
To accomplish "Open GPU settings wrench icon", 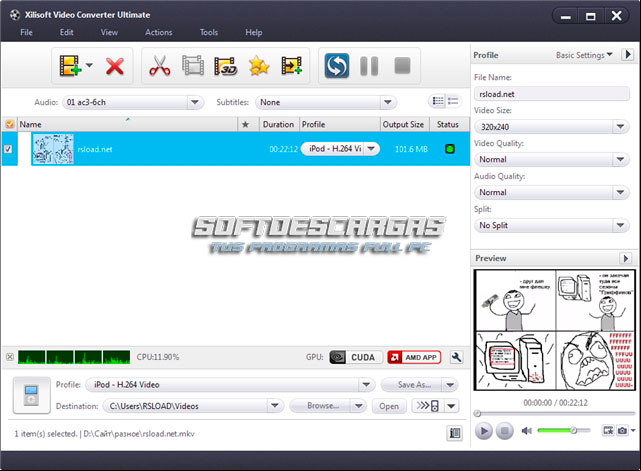I will pos(456,357).
